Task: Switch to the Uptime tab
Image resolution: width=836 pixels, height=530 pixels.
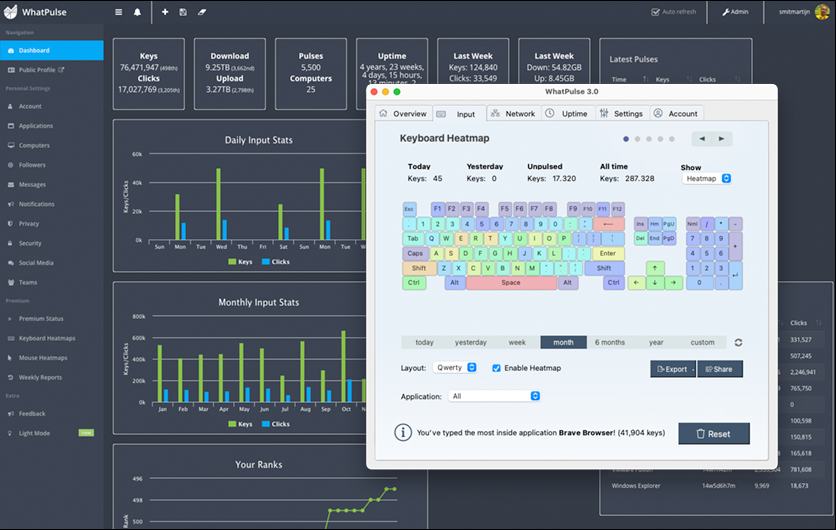Action: tap(567, 114)
